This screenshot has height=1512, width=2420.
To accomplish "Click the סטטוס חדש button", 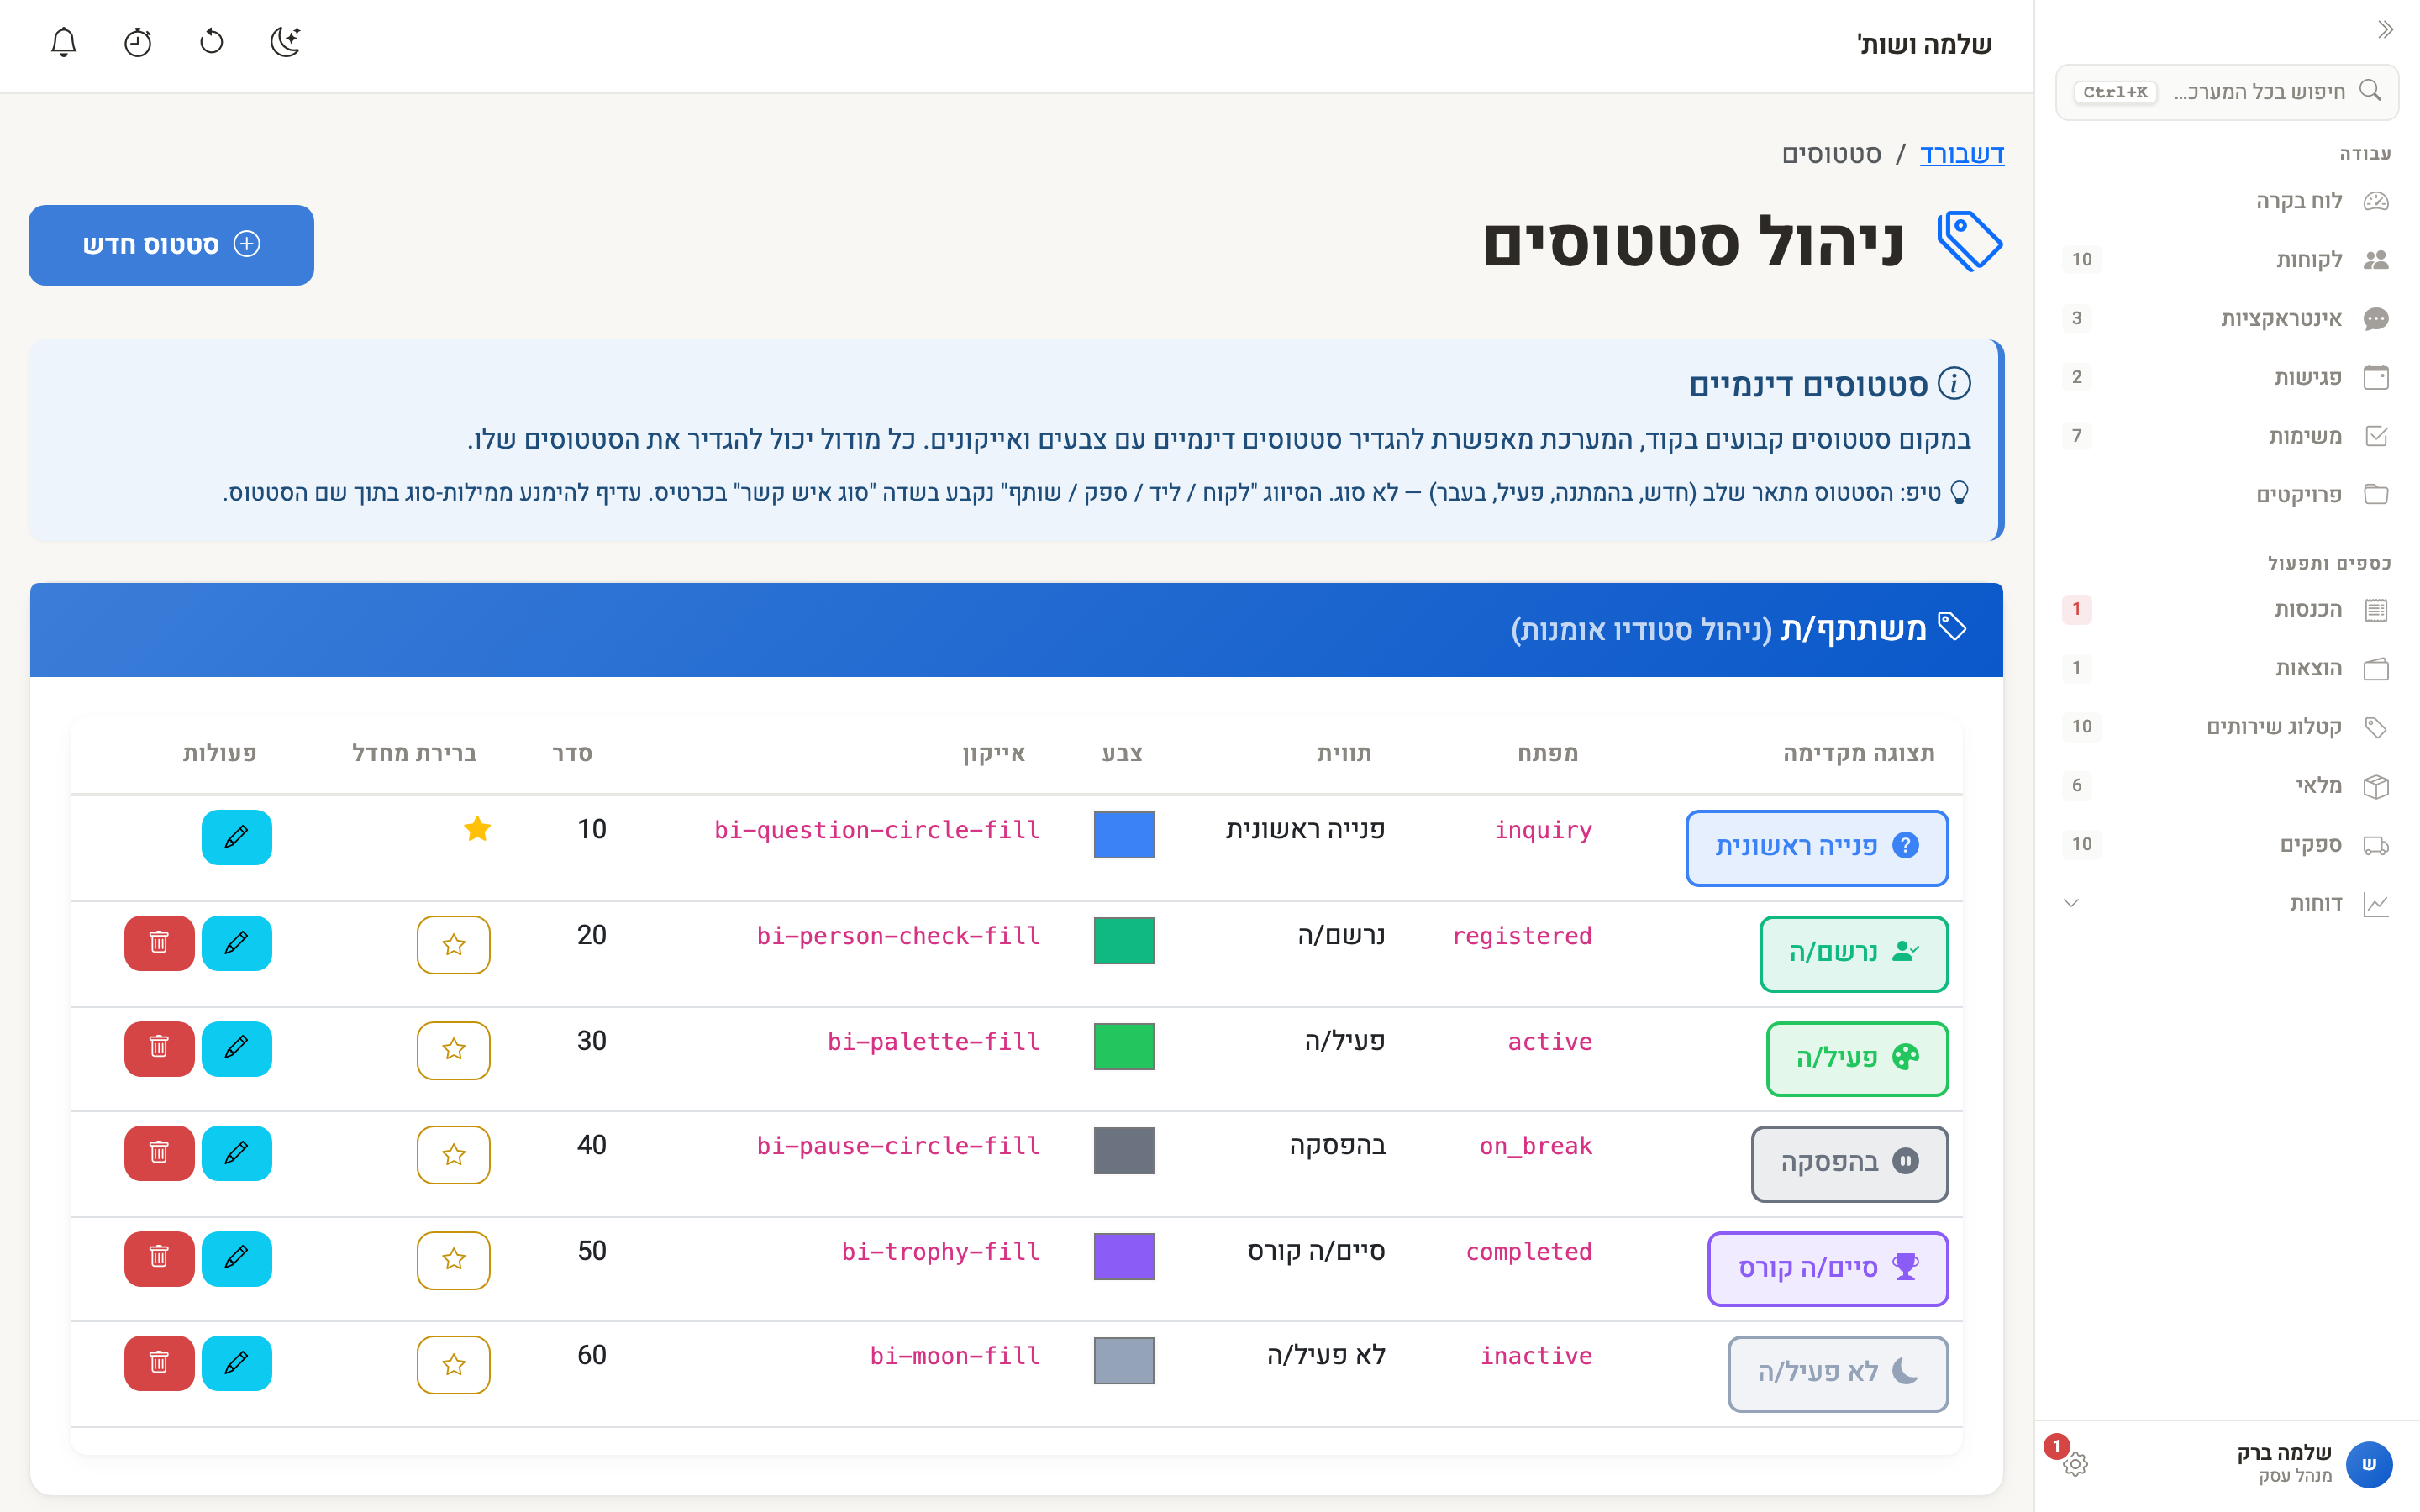I will 171,245.
